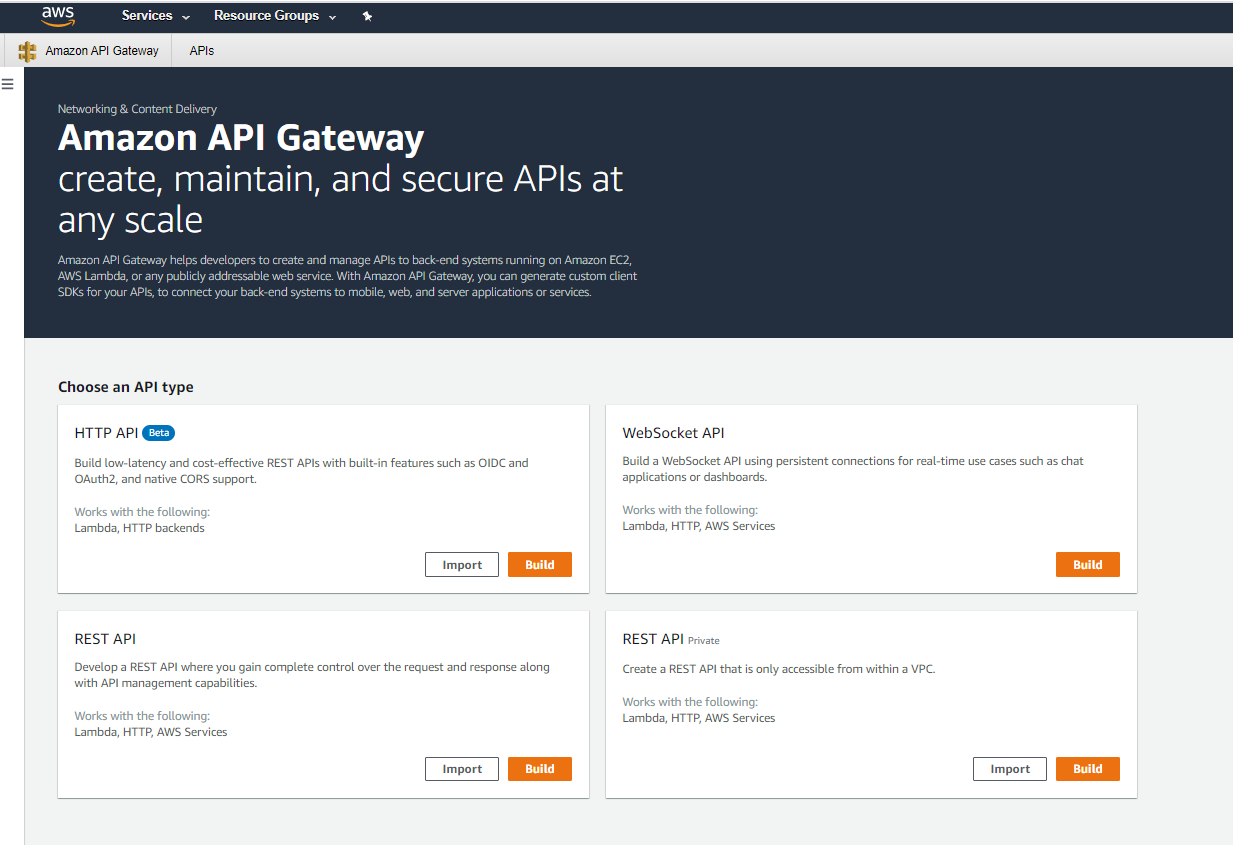Screen dimensions: 1233x845
Task: Open the Amazon API Gateway breadcrumb
Action: 102,51
